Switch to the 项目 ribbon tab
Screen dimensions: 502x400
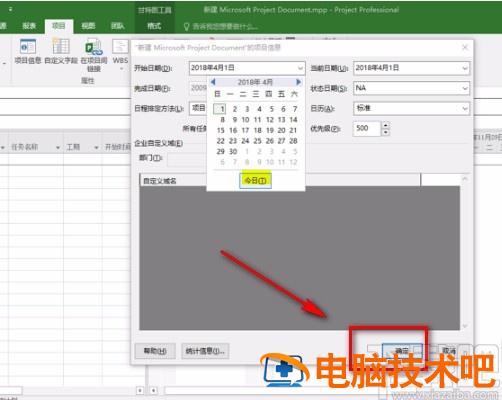(59, 26)
